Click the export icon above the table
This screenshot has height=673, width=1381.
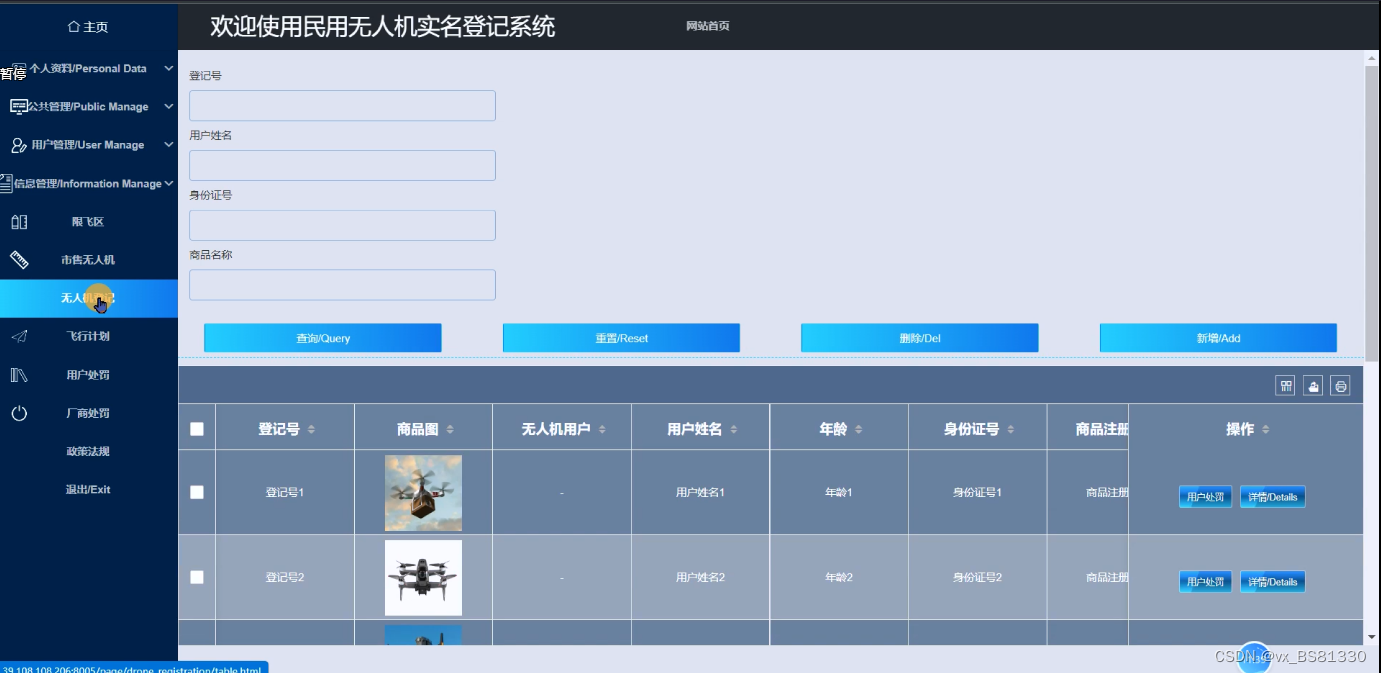coord(1313,386)
